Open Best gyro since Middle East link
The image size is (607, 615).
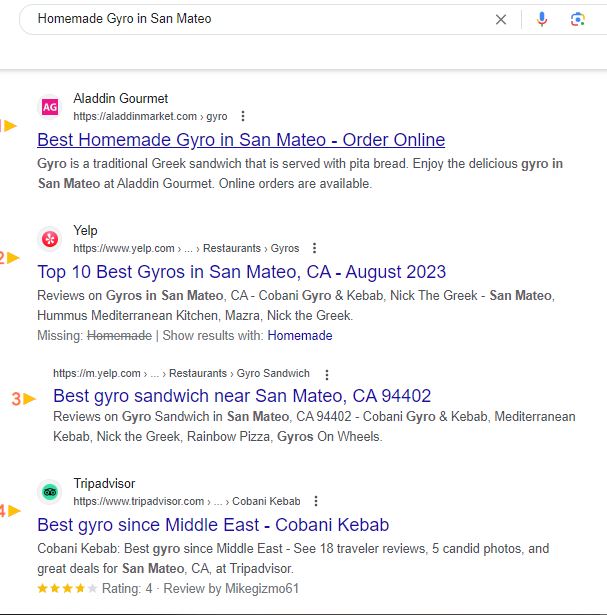tap(213, 525)
